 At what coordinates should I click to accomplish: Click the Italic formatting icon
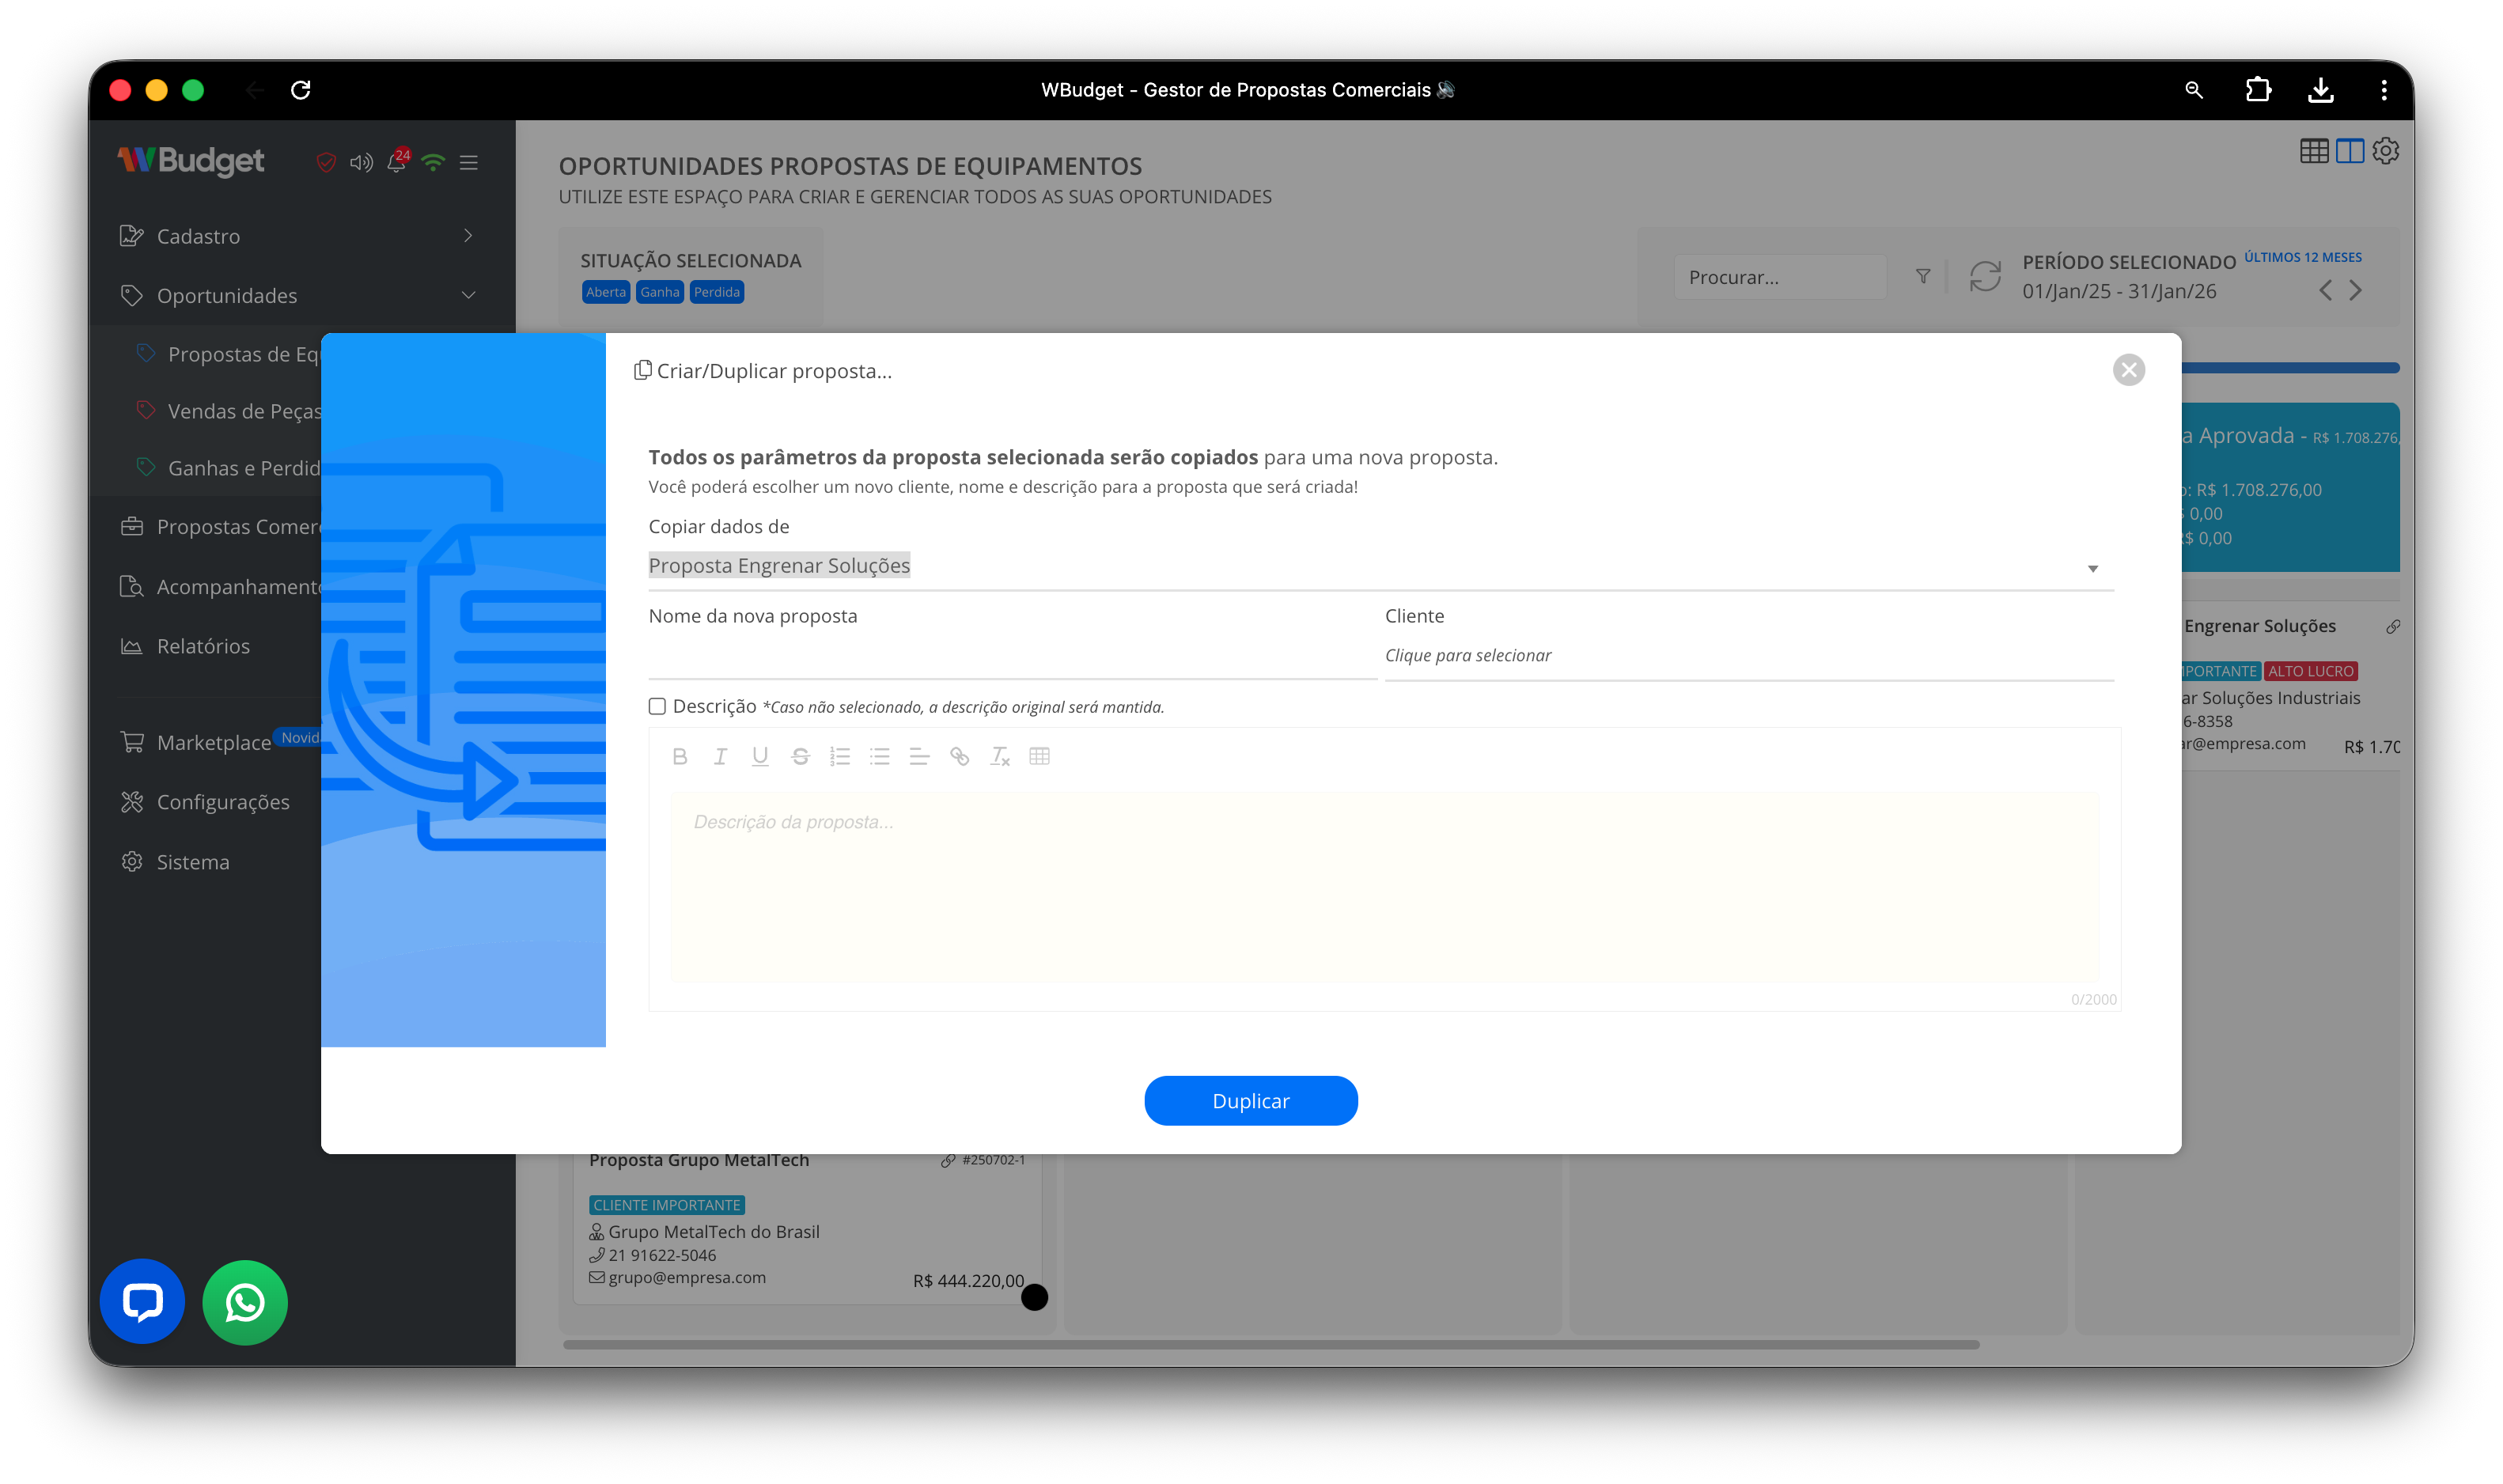pos(720,756)
